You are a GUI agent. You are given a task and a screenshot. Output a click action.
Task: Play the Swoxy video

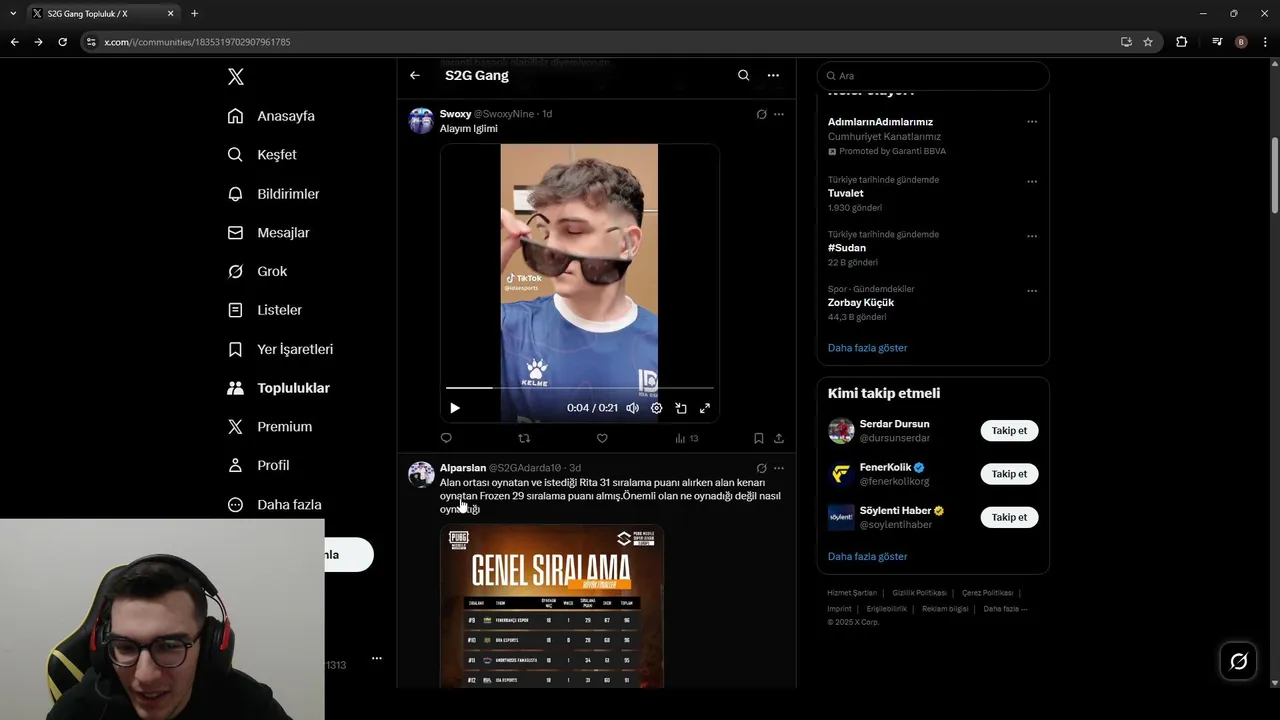coord(455,408)
